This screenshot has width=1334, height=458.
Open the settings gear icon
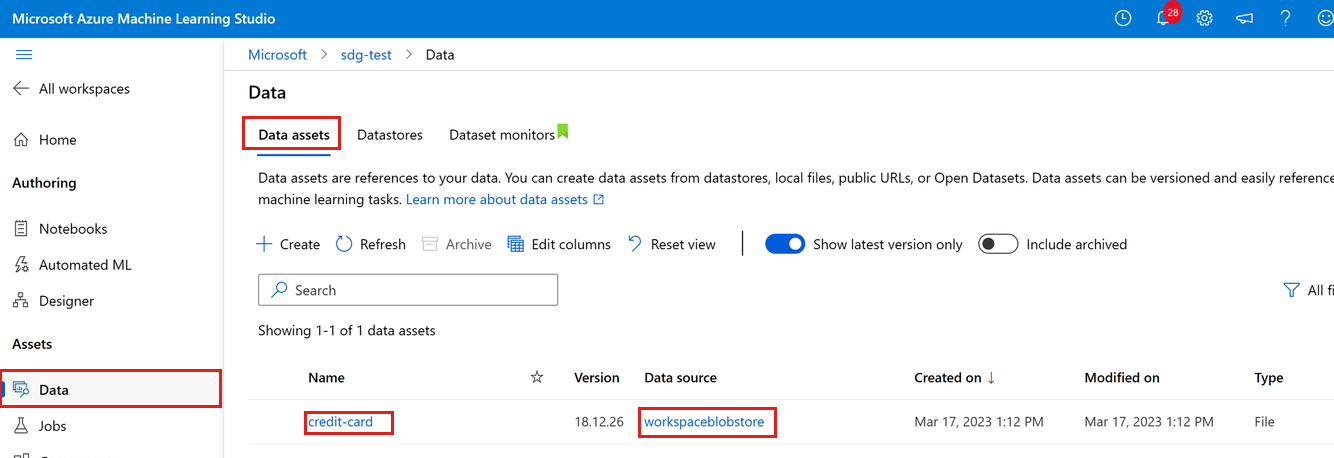[1204, 19]
